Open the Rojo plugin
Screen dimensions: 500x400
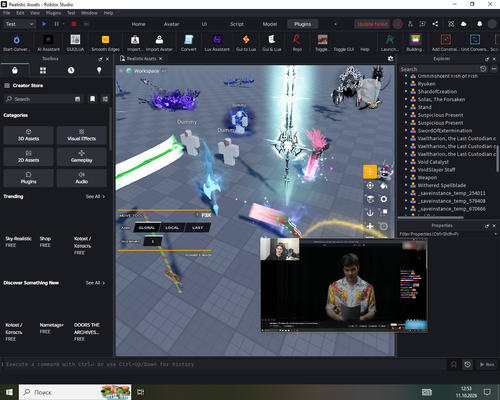tap(297, 43)
